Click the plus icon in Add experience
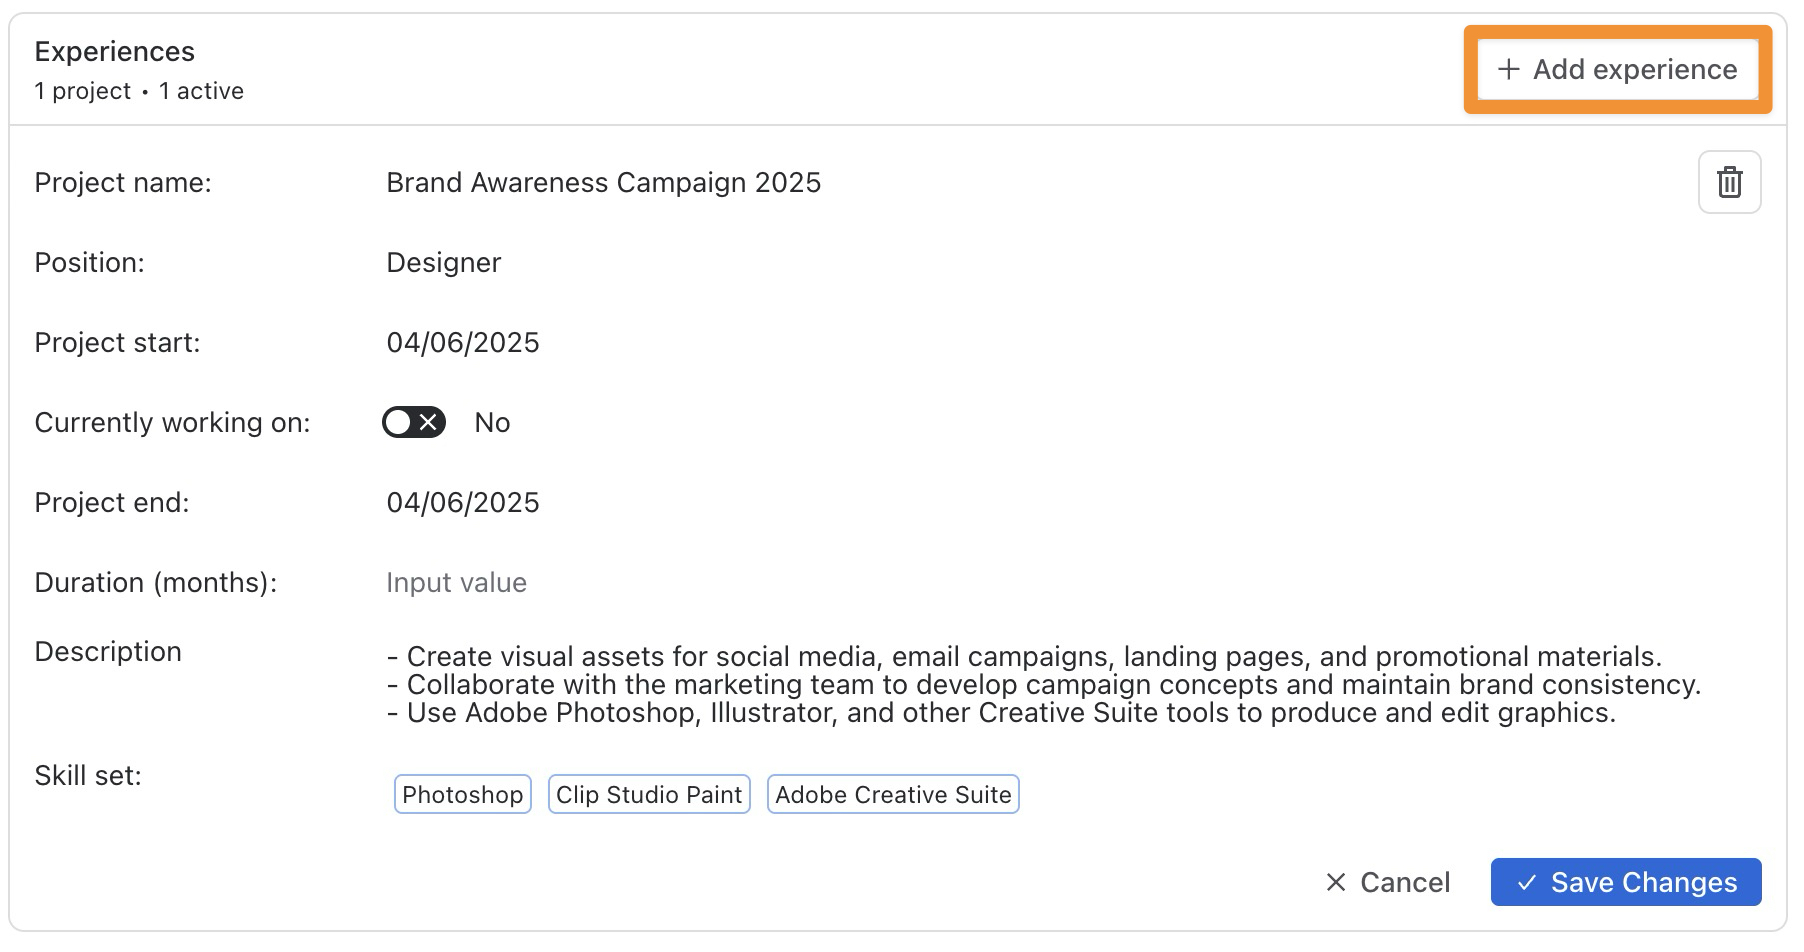This screenshot has width=1804, height=952. [1508, 69]
